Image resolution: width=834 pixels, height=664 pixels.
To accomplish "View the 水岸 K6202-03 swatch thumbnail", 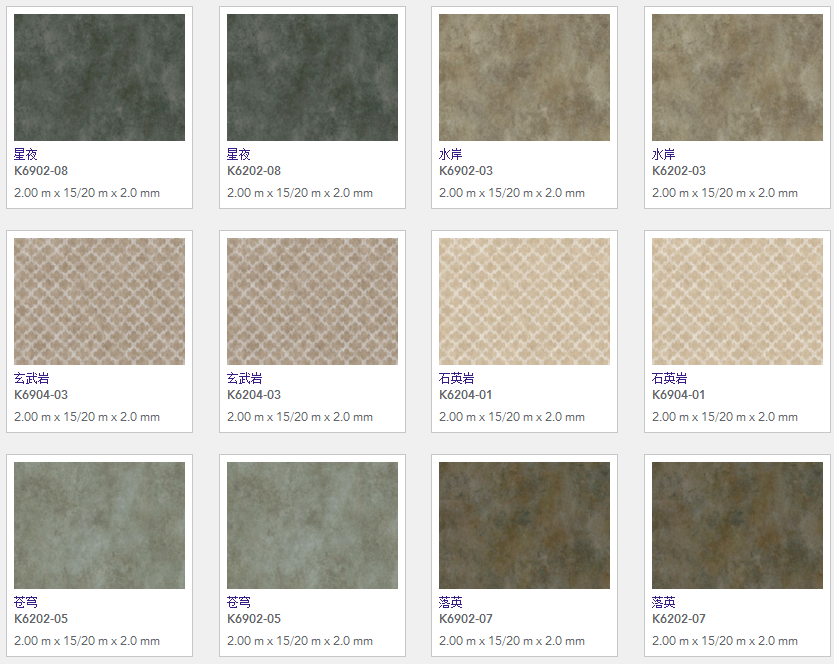I will (x=737, y=77).
